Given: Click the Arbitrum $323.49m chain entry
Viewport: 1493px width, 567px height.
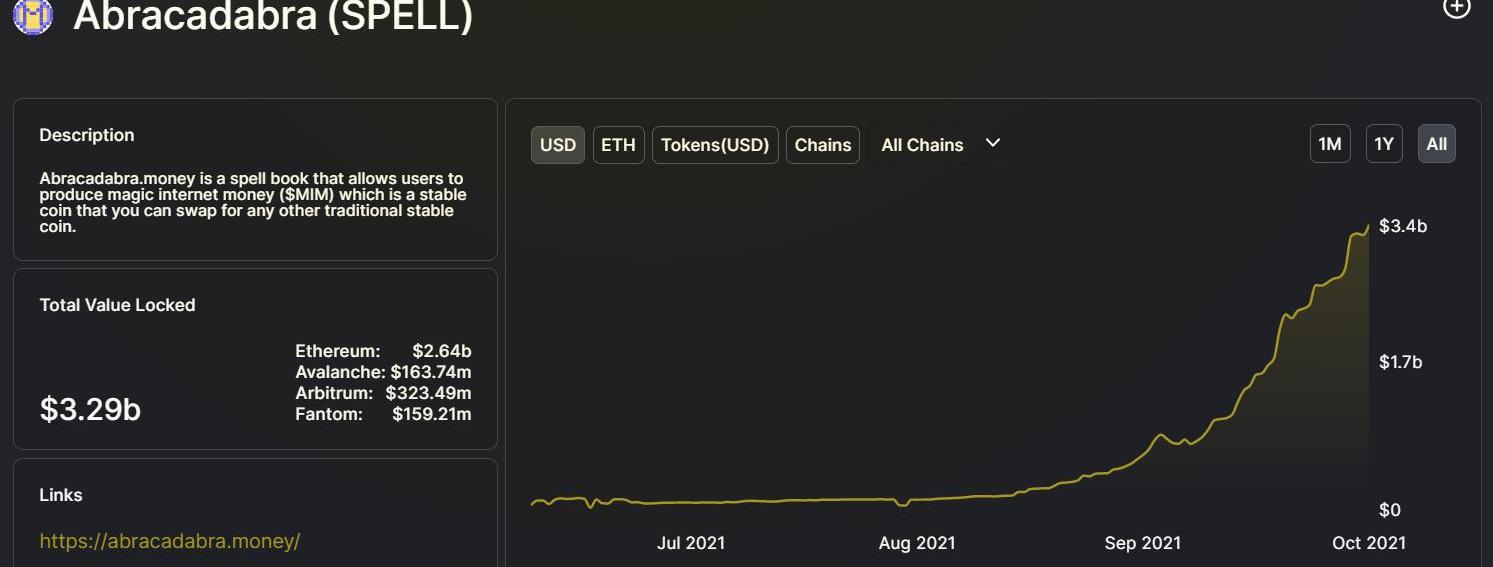Looking at the screenshot, I should point(383,393).
